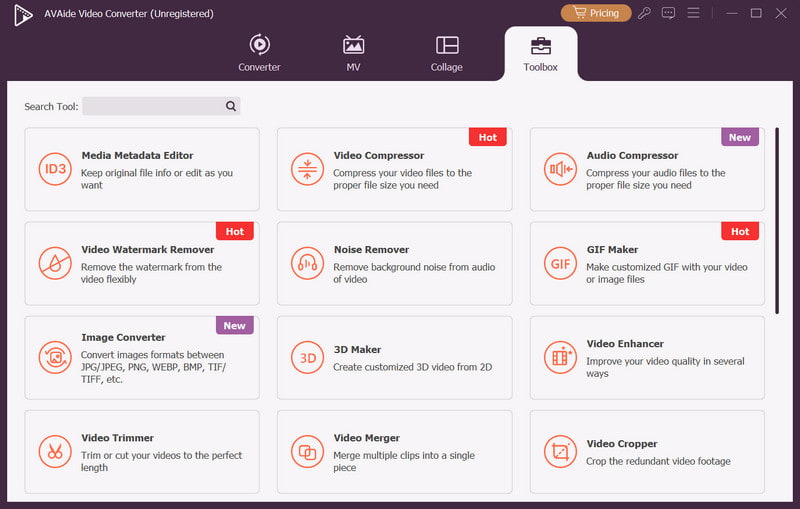Click the Collage tab layout icon
Screen dimensions: 800x509
click(447, 45)
